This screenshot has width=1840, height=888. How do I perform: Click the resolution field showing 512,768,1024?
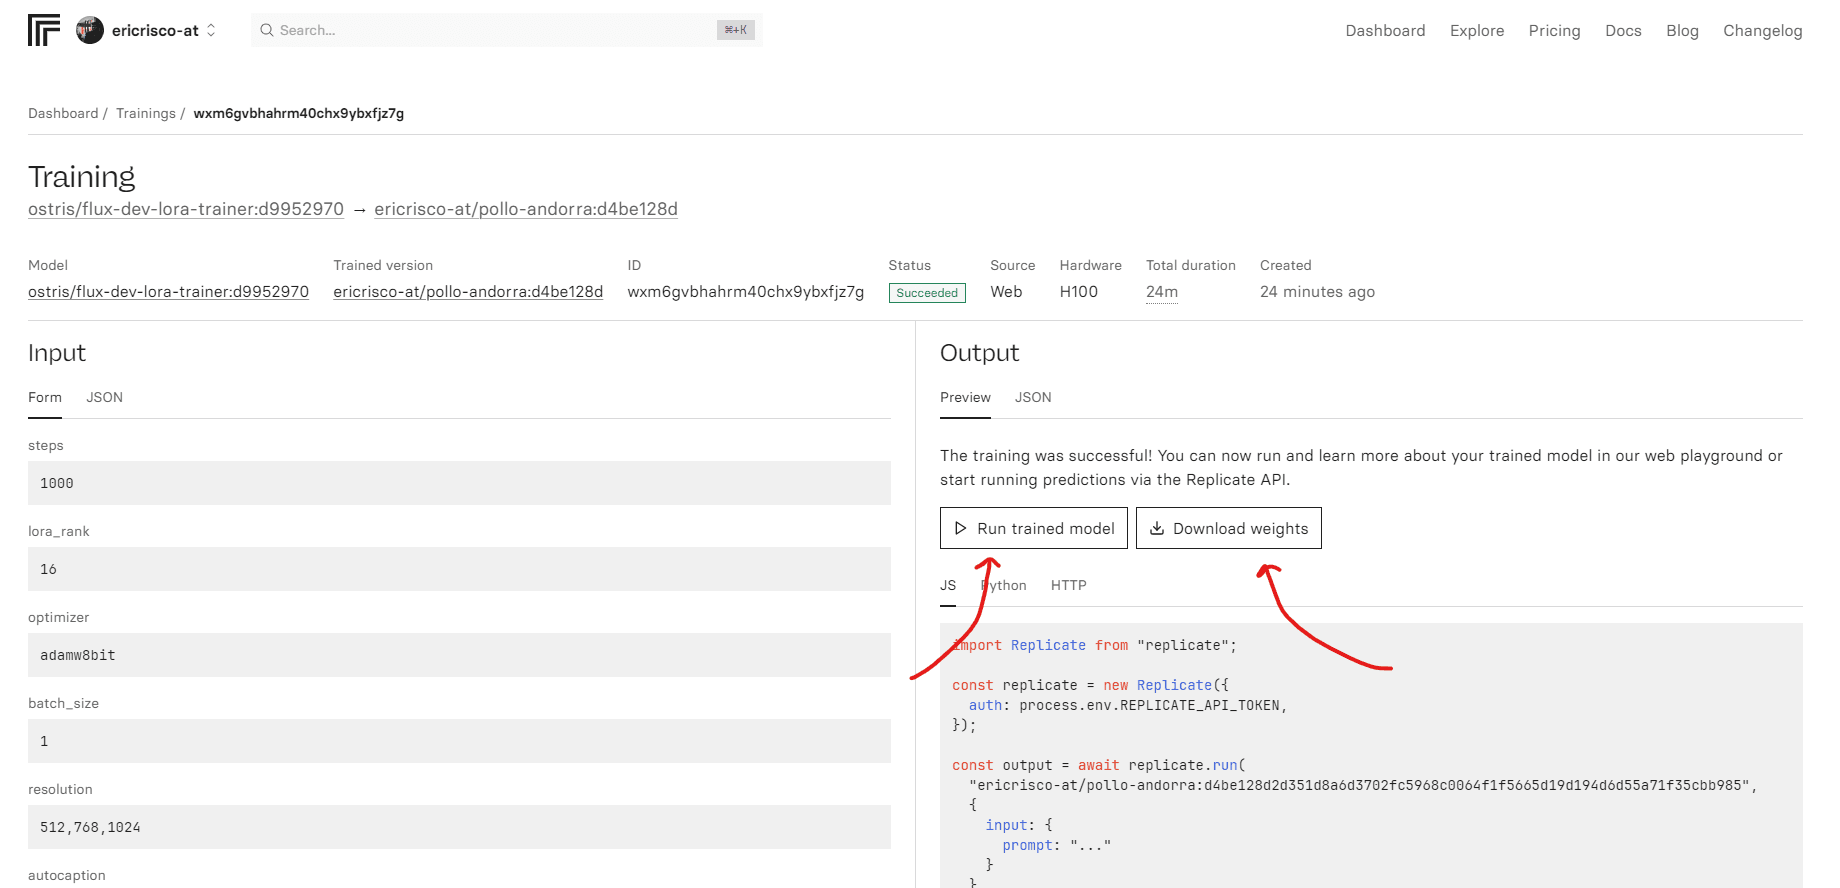pyautogui.click(x=459, y=827)
